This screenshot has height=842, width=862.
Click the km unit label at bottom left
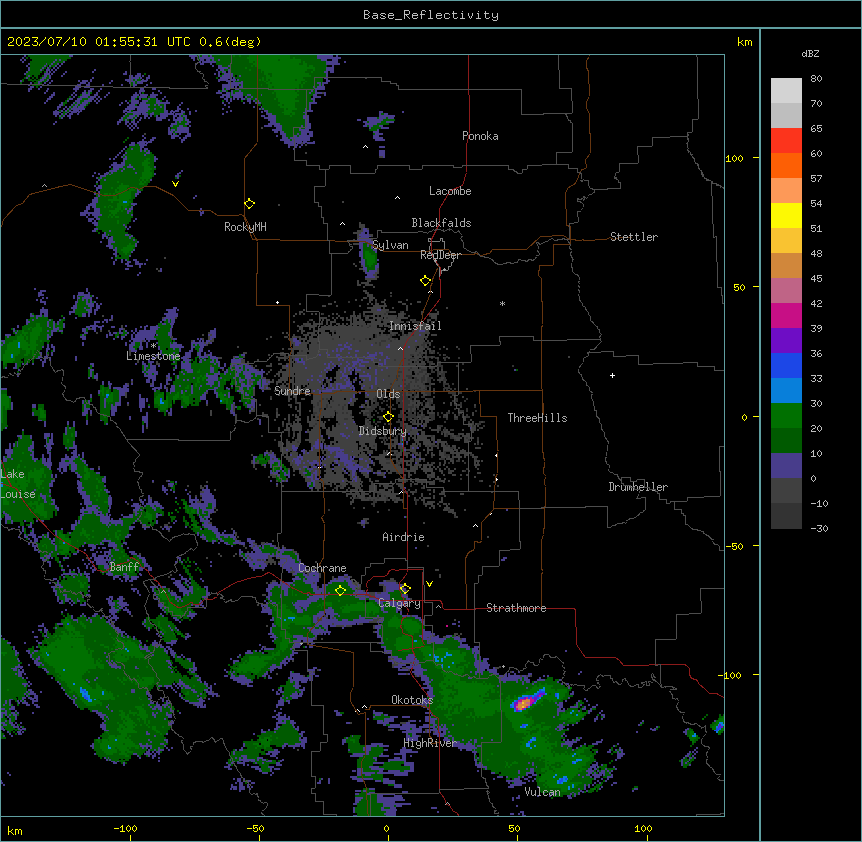coord(15,830)
